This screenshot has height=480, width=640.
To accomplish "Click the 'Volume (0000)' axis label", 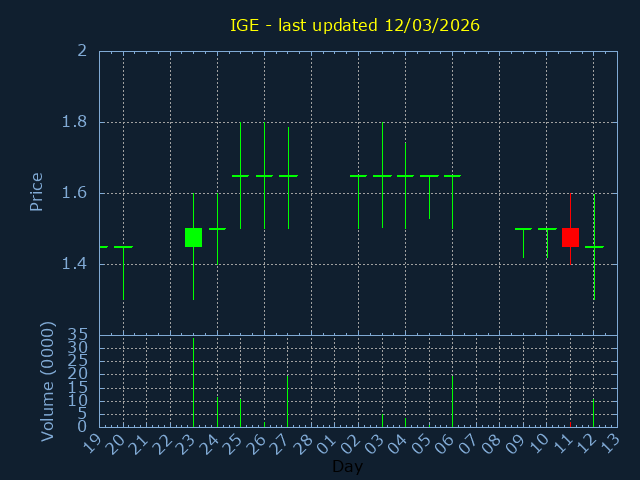I will click(x=47, y=381).
